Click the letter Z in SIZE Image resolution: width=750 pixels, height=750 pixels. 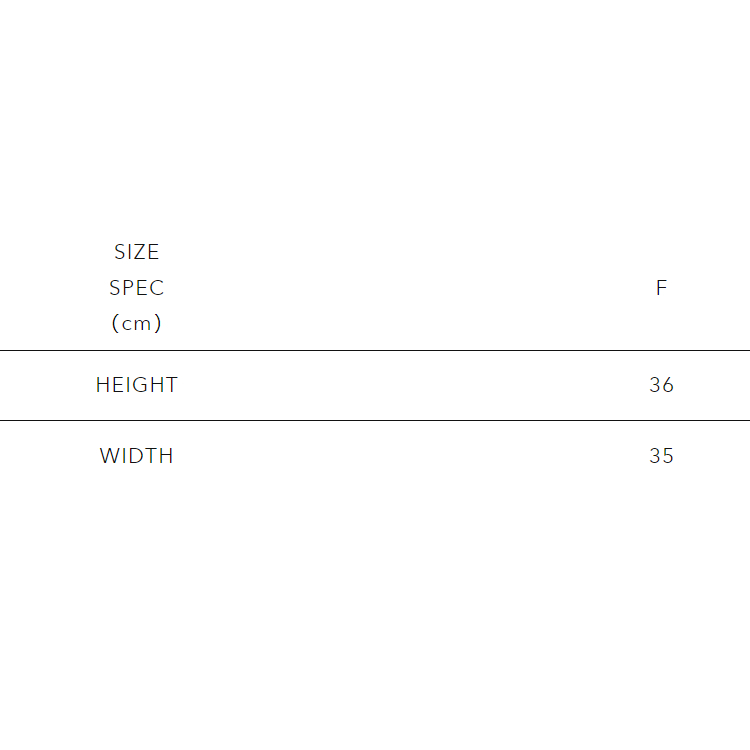click(x=139, y=252)
